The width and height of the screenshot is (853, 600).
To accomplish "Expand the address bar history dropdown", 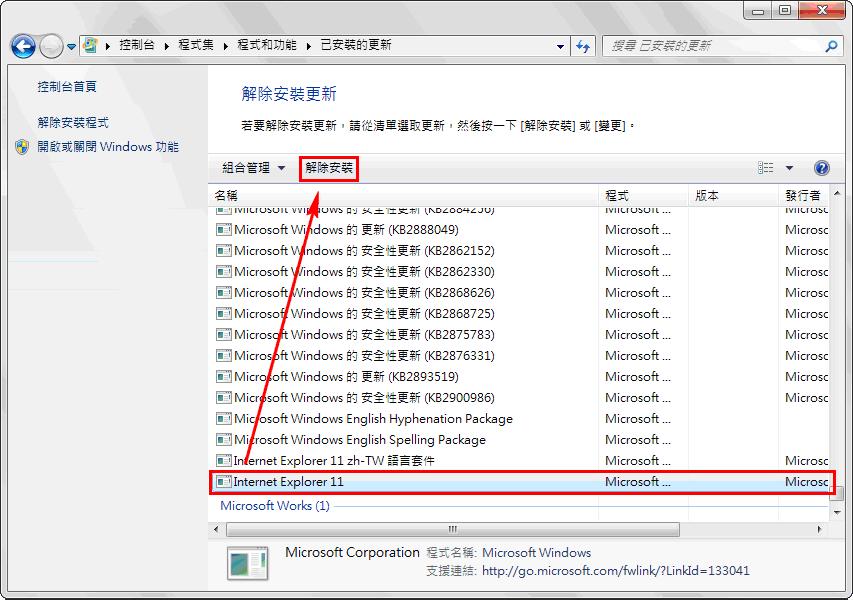I will coord(560,47).
